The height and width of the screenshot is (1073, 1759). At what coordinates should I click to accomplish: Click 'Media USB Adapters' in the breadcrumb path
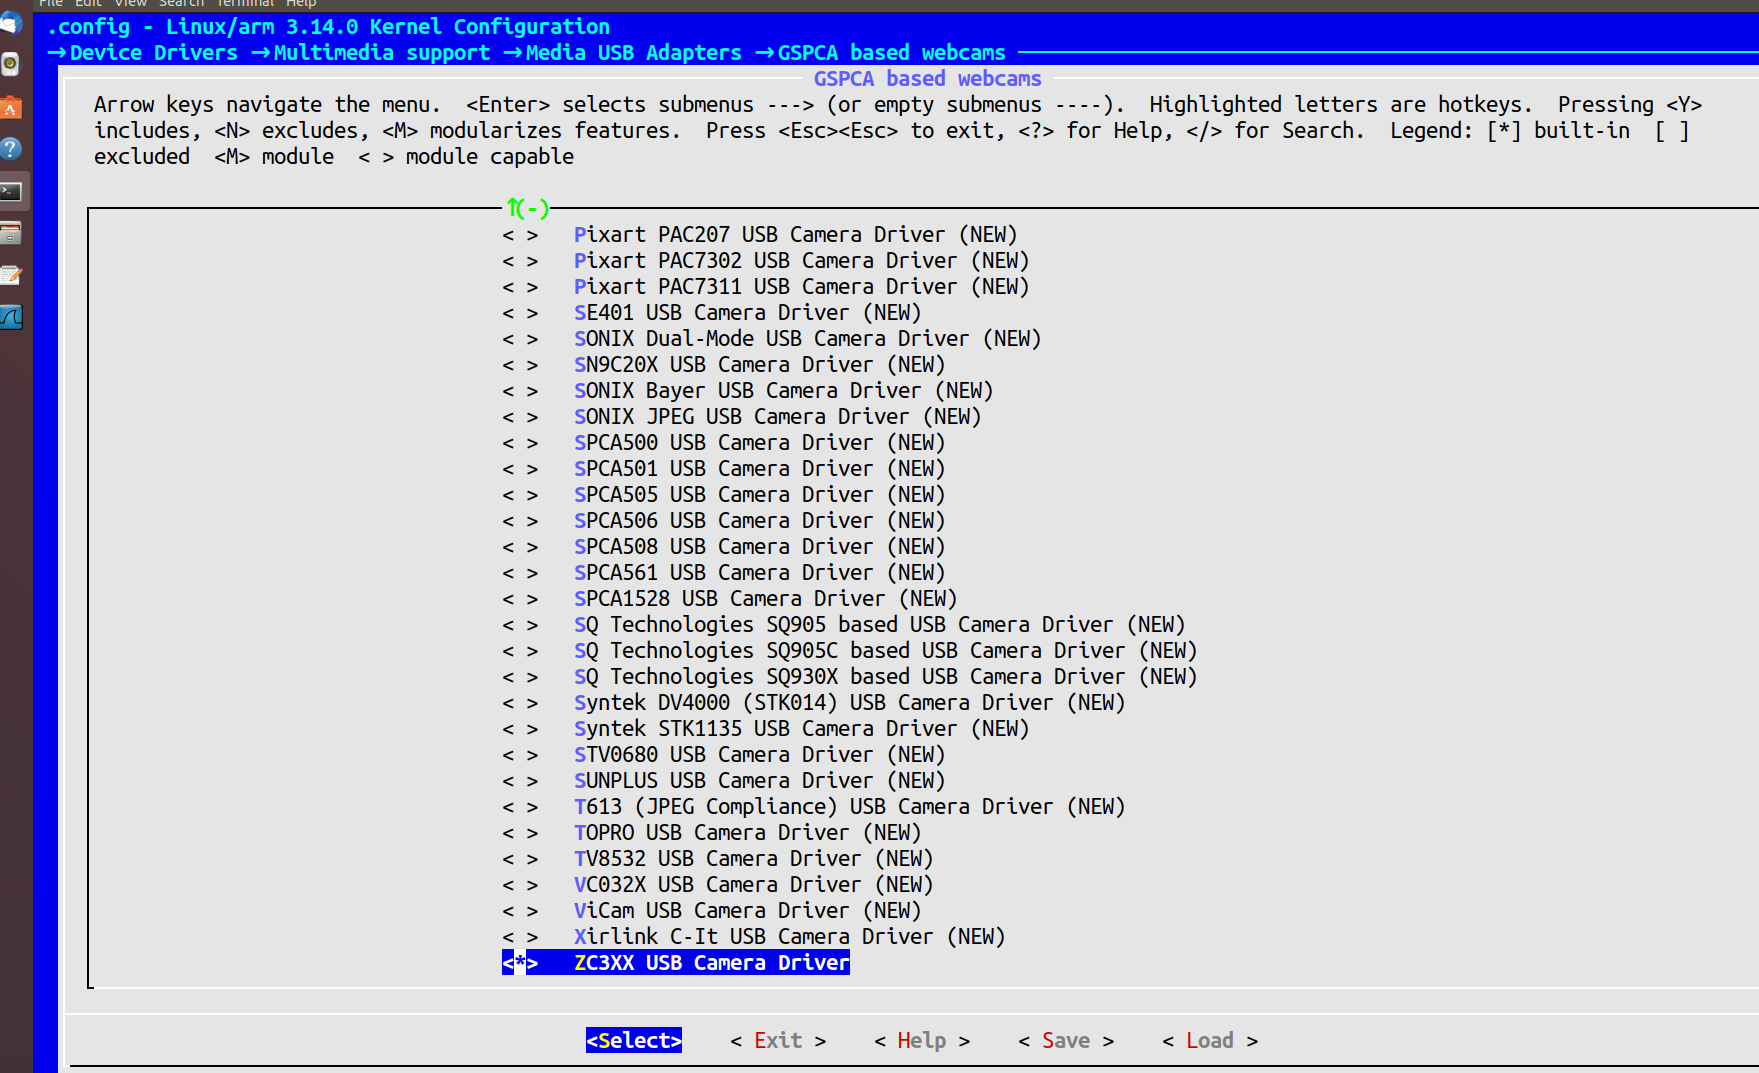pos(634,53)
